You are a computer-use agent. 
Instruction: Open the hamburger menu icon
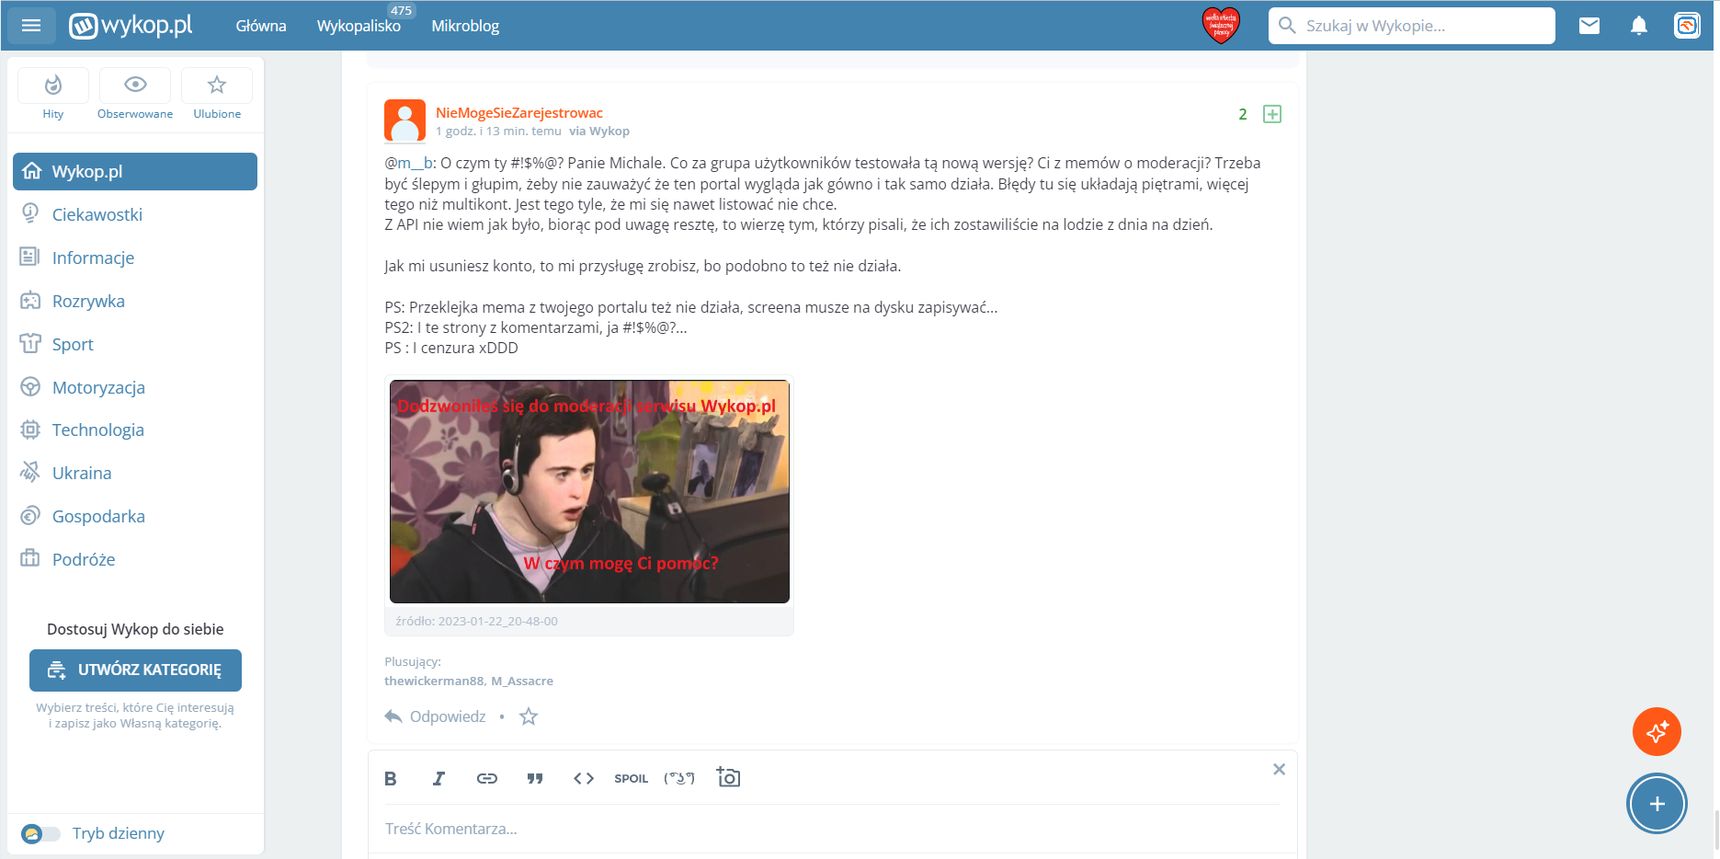[31, 25]
